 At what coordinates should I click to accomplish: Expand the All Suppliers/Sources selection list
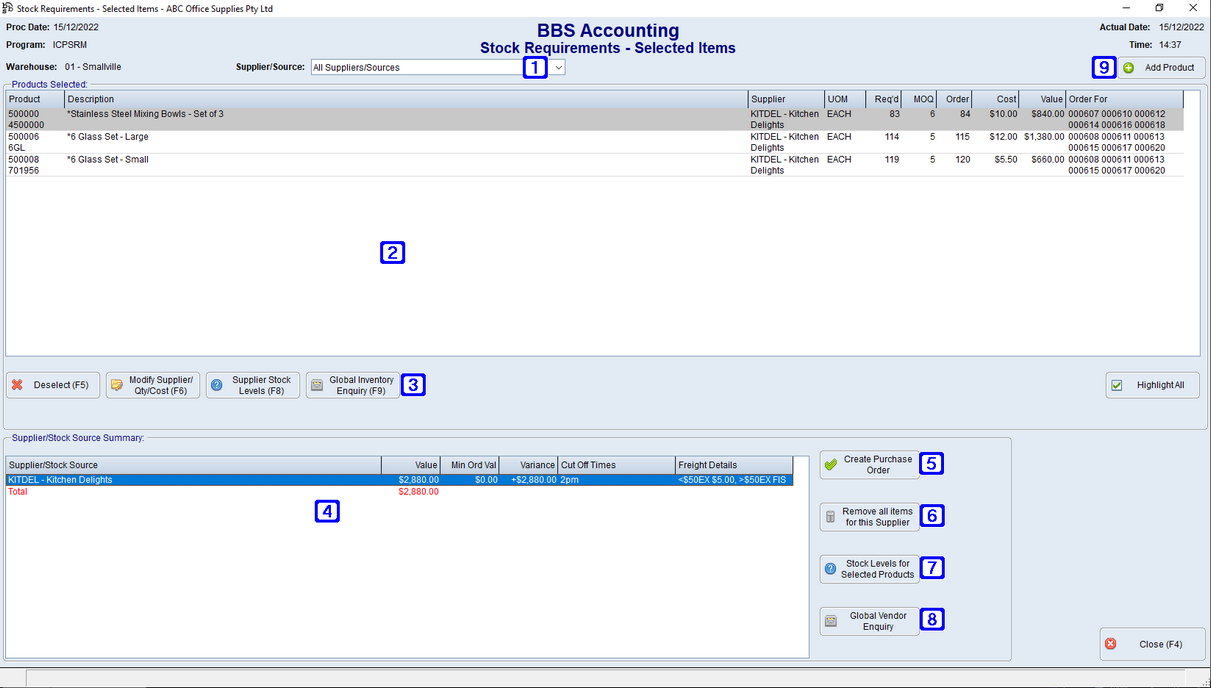[558, 67]
